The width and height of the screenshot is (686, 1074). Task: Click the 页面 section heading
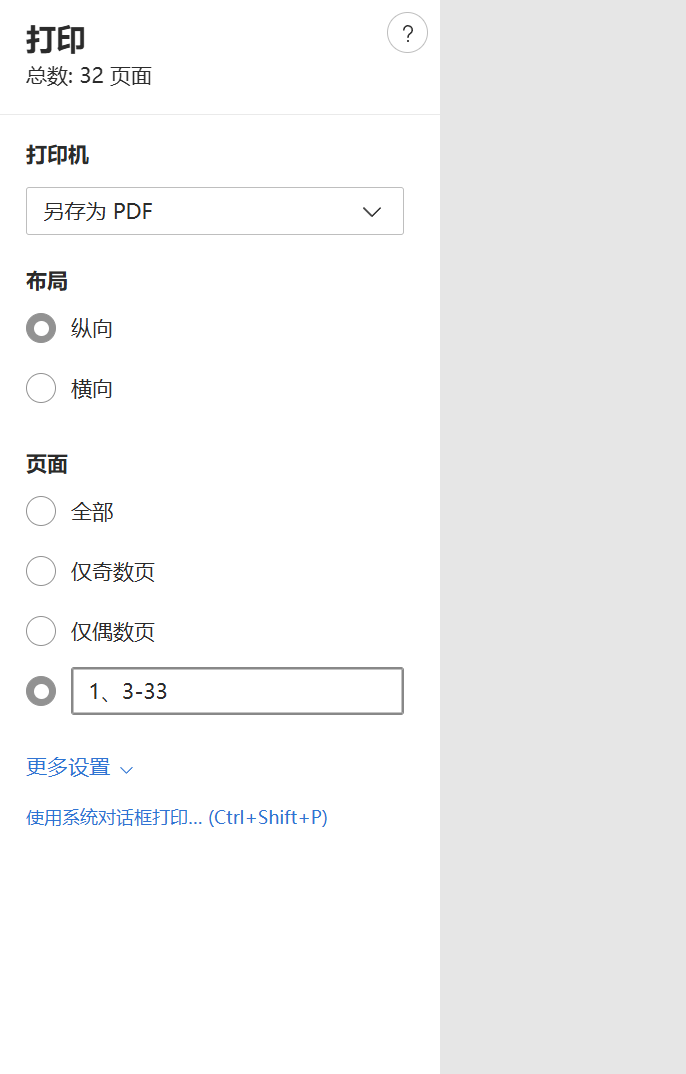47,464
